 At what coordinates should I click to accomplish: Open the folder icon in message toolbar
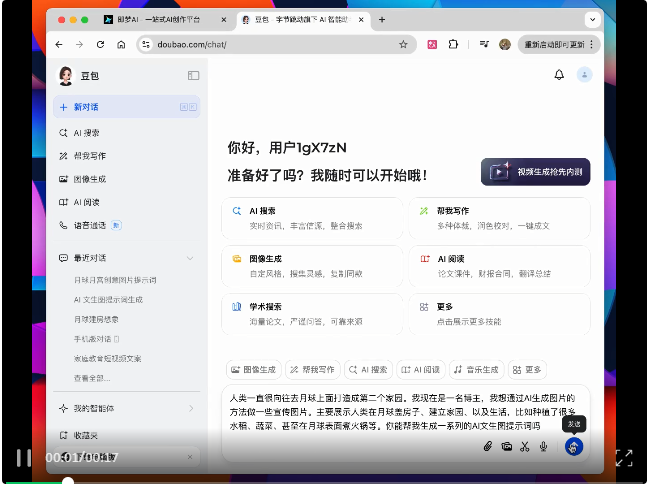click(506, 446)
